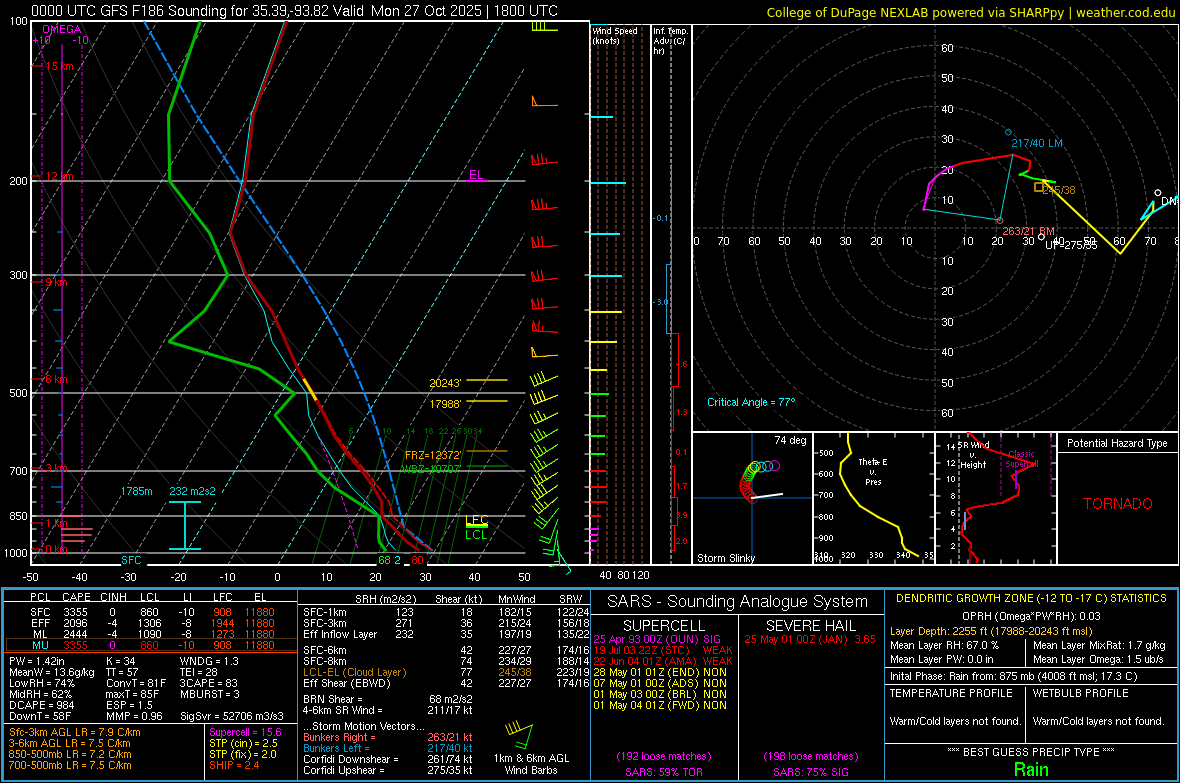Select the SFC parcel row in parcel table
The height and width of the screenshot is (783, 1180).
point(151,612)
